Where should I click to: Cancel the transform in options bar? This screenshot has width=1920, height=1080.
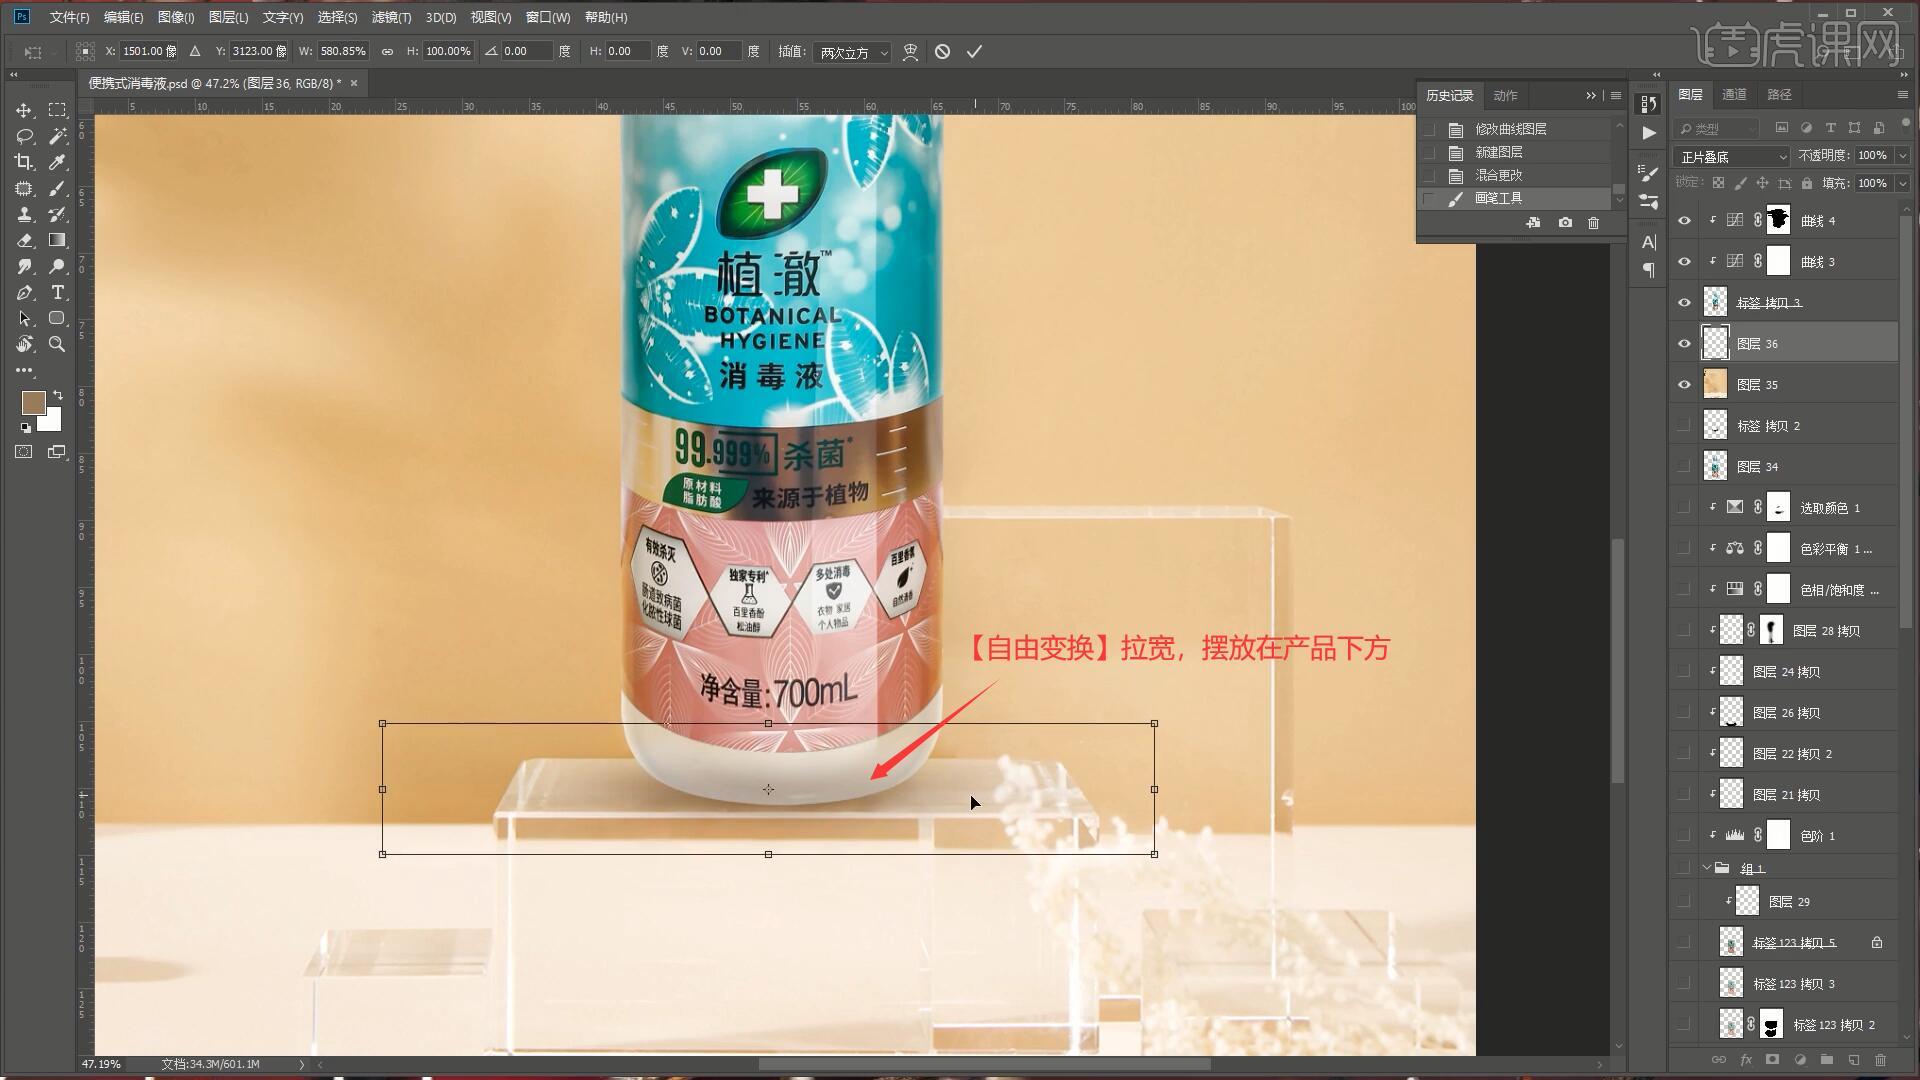[x=942, y=51]
